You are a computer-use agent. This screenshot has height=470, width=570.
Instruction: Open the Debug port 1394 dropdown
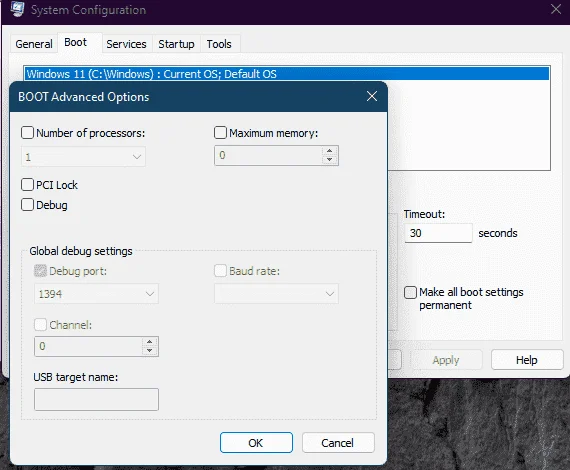click(96, 294)
